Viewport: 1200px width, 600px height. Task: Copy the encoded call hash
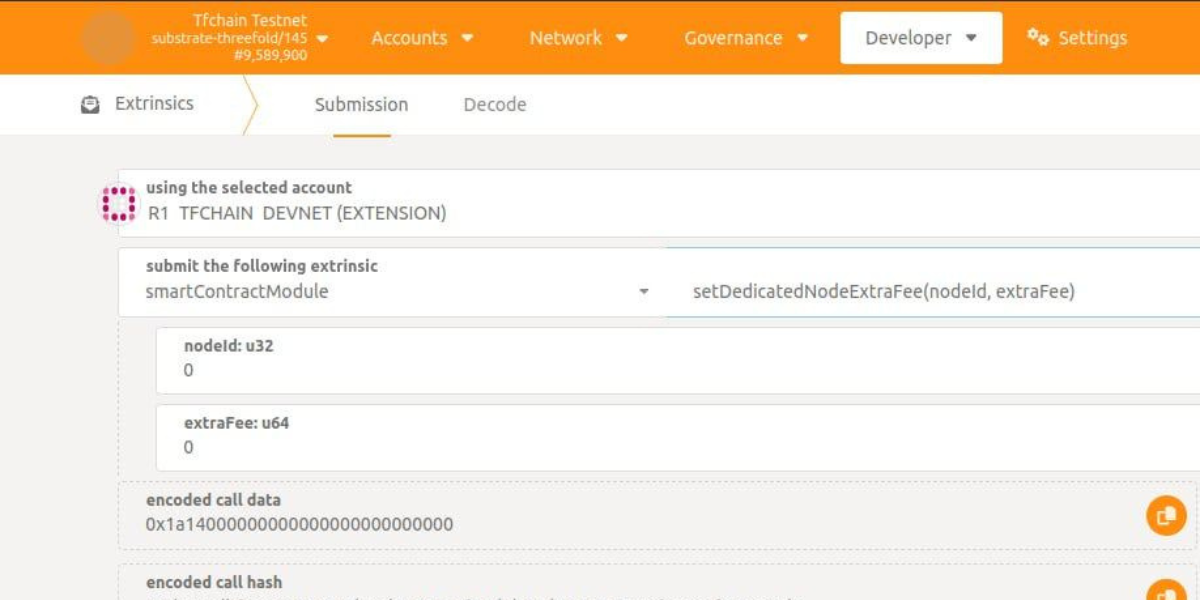tap(1165, 591)
